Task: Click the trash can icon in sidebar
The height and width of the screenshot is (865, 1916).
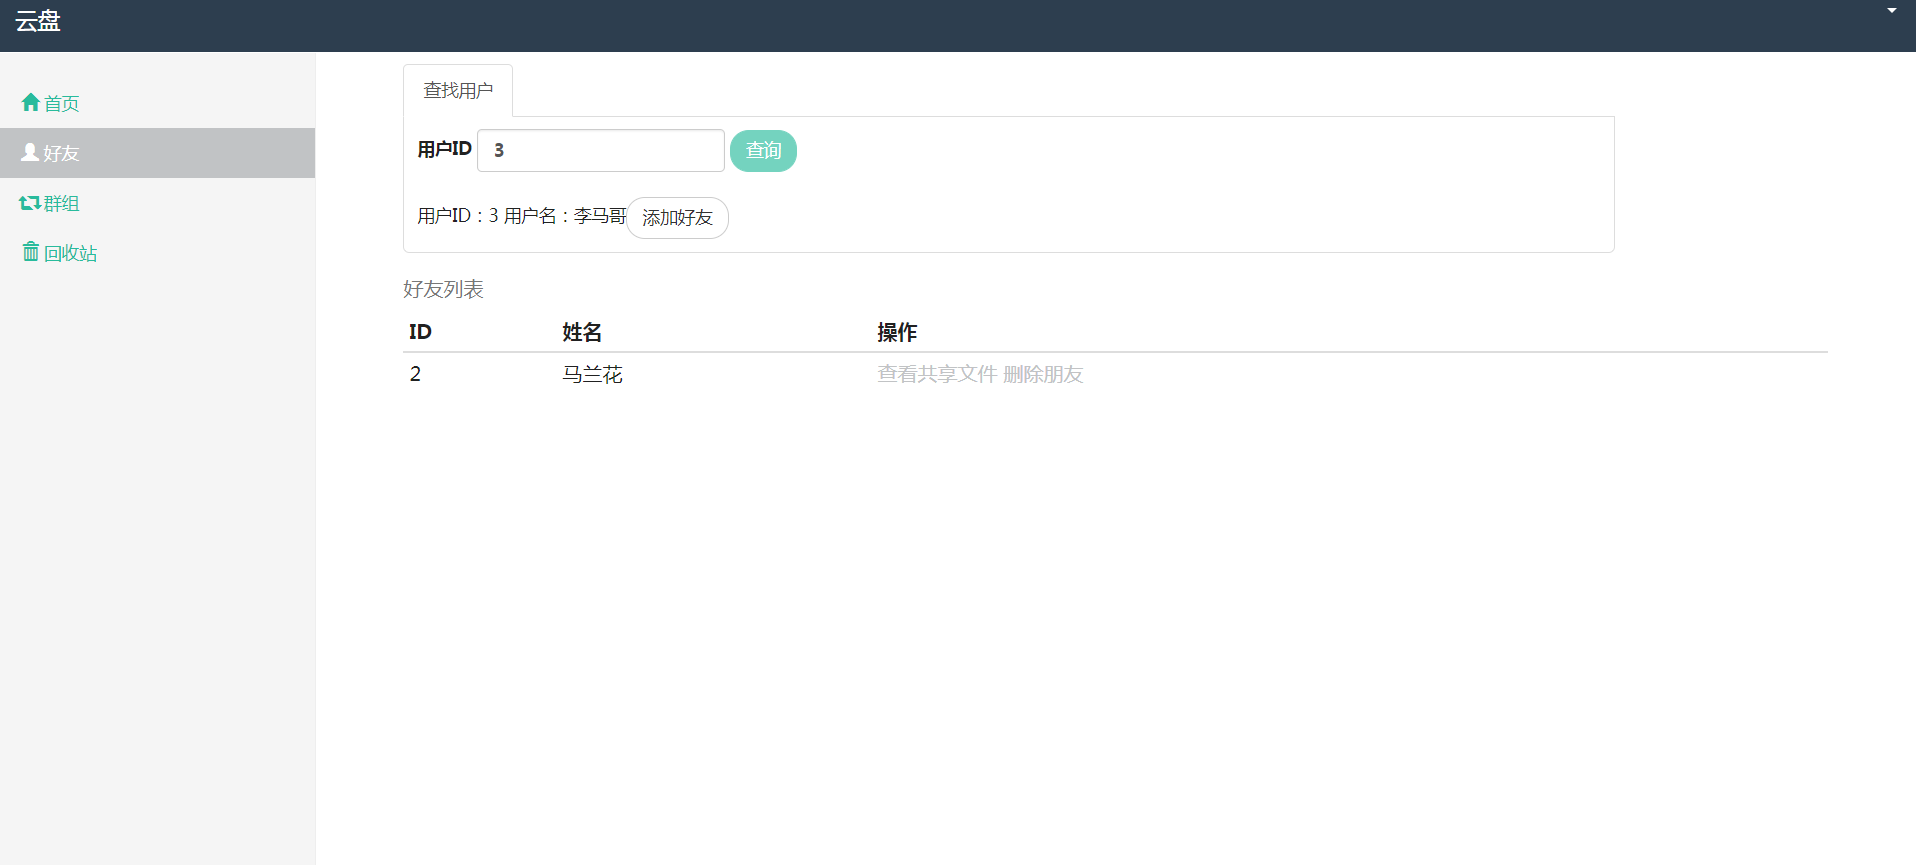Action: [31, 252]
